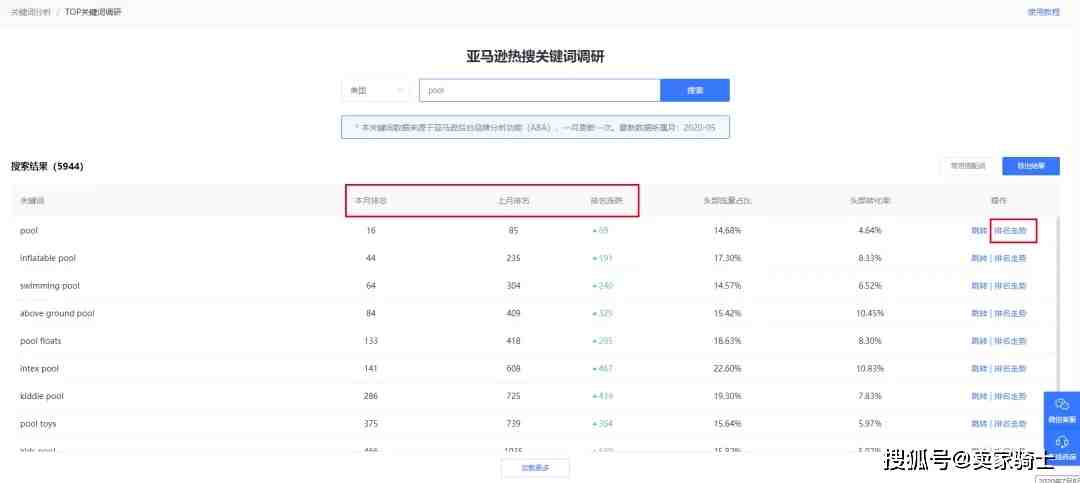Select the keyword cell 'swimming pool'
The width and height of the screenshot is (1080, 483).
(50, 286)
